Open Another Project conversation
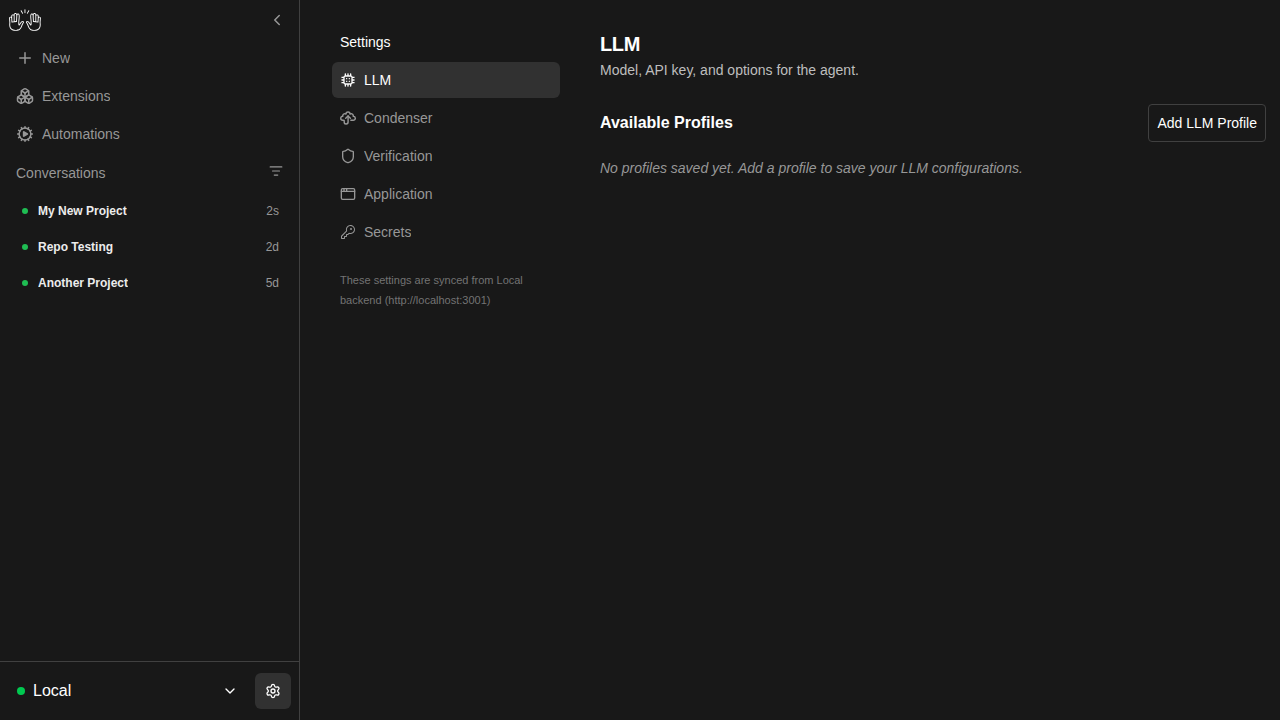Image resolution: width=1280 pixels, height=720 pixels. tap(150, 283)
